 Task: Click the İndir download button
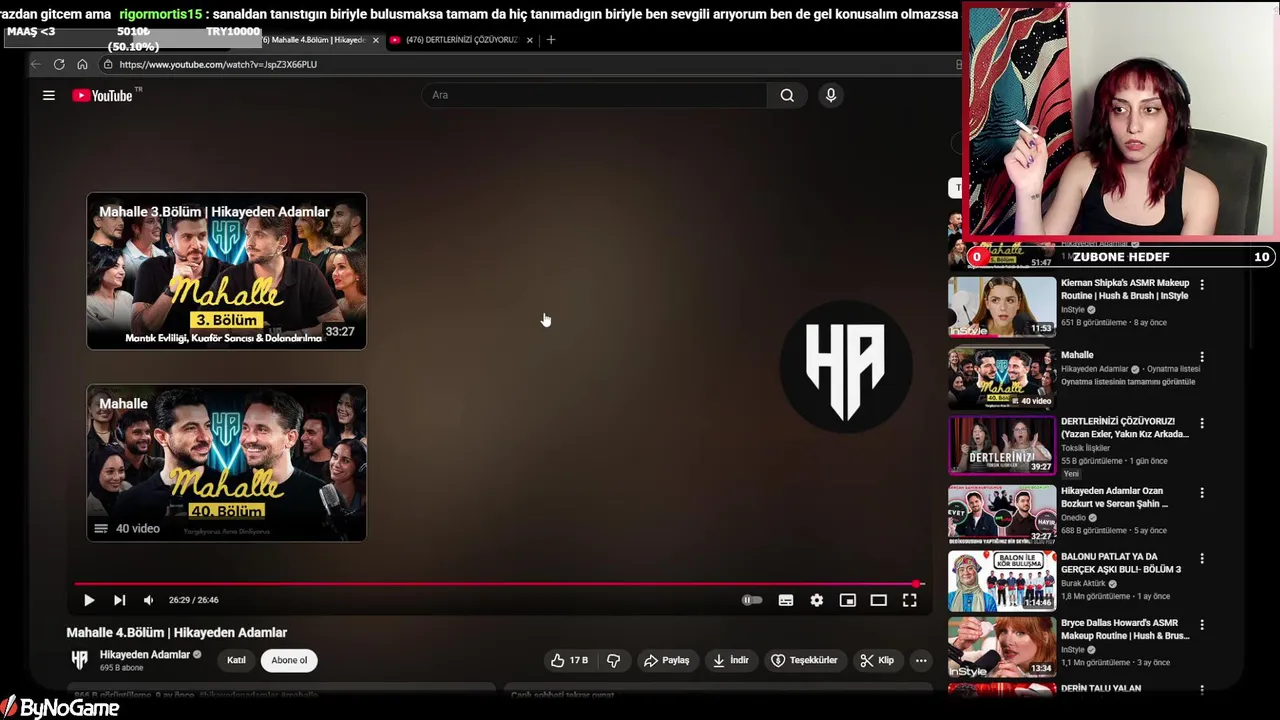pyautogui.click(x=730, y=660)
